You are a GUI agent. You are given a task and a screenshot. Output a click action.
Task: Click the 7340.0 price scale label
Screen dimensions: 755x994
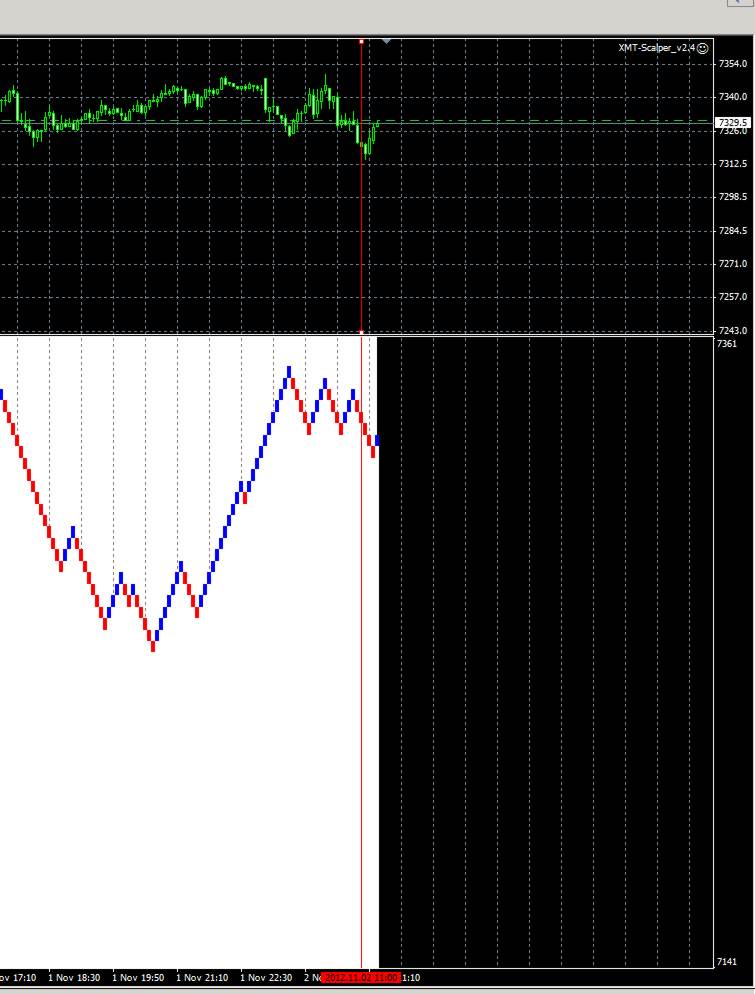[733, 97]
